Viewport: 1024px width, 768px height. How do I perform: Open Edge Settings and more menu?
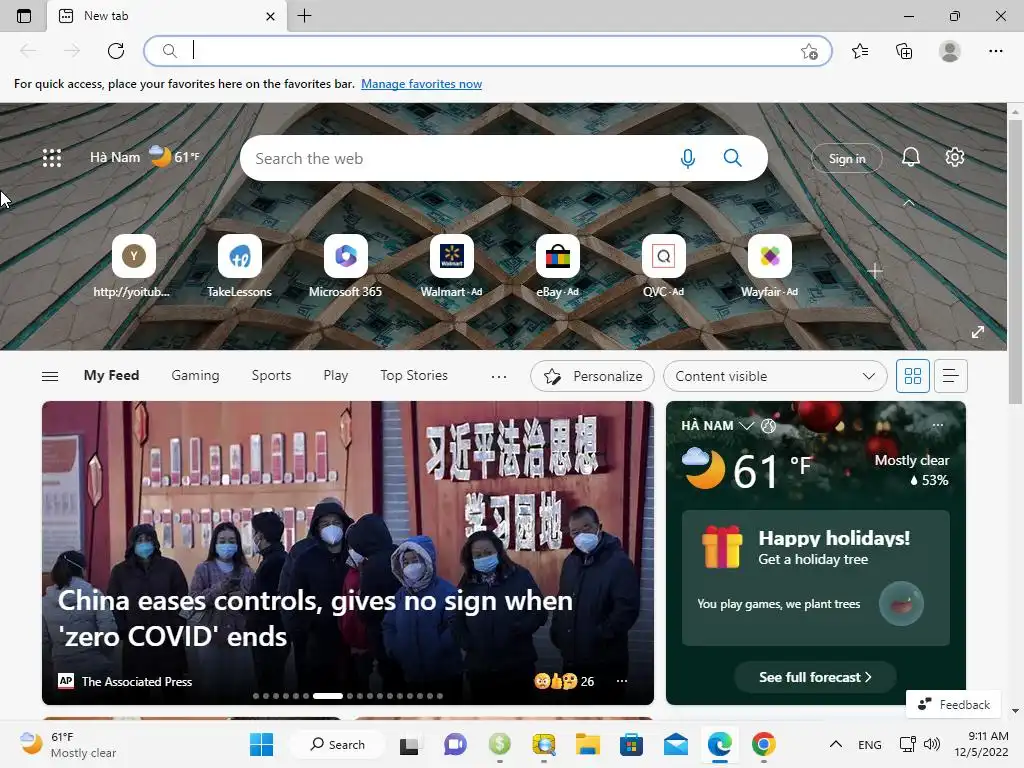click(x=996, y=51)
